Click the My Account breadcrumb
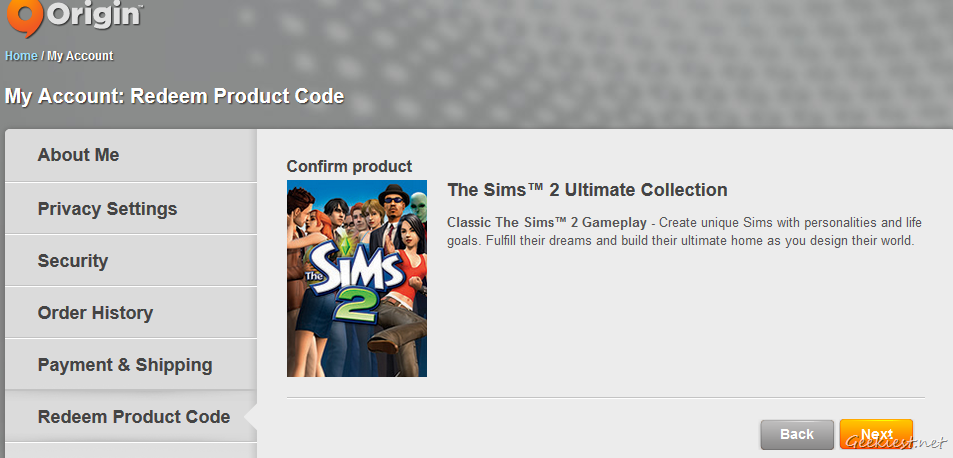The height and width of the screenshot is (458, 953). 80,56
